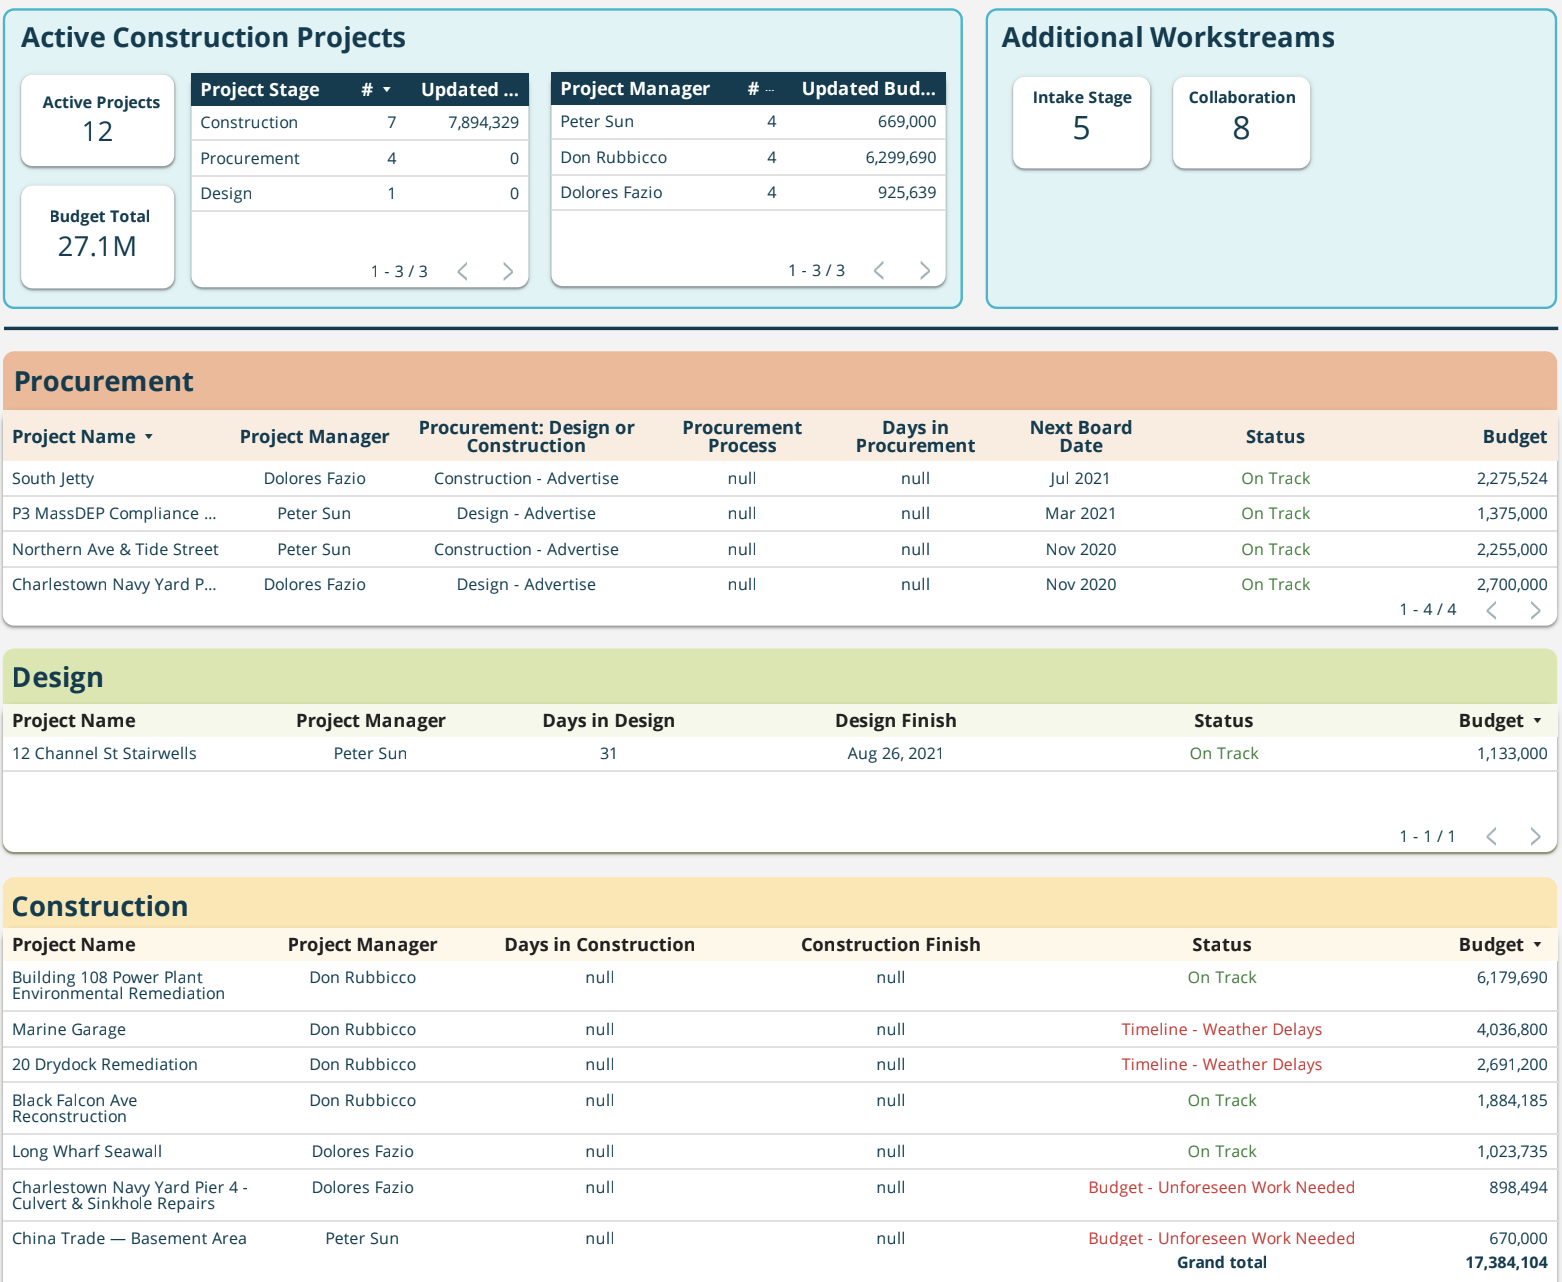This screenshot has width=1562, height=1282.
Task: Click previous page chevron in Project Manager table
Action: click(879, 270)
